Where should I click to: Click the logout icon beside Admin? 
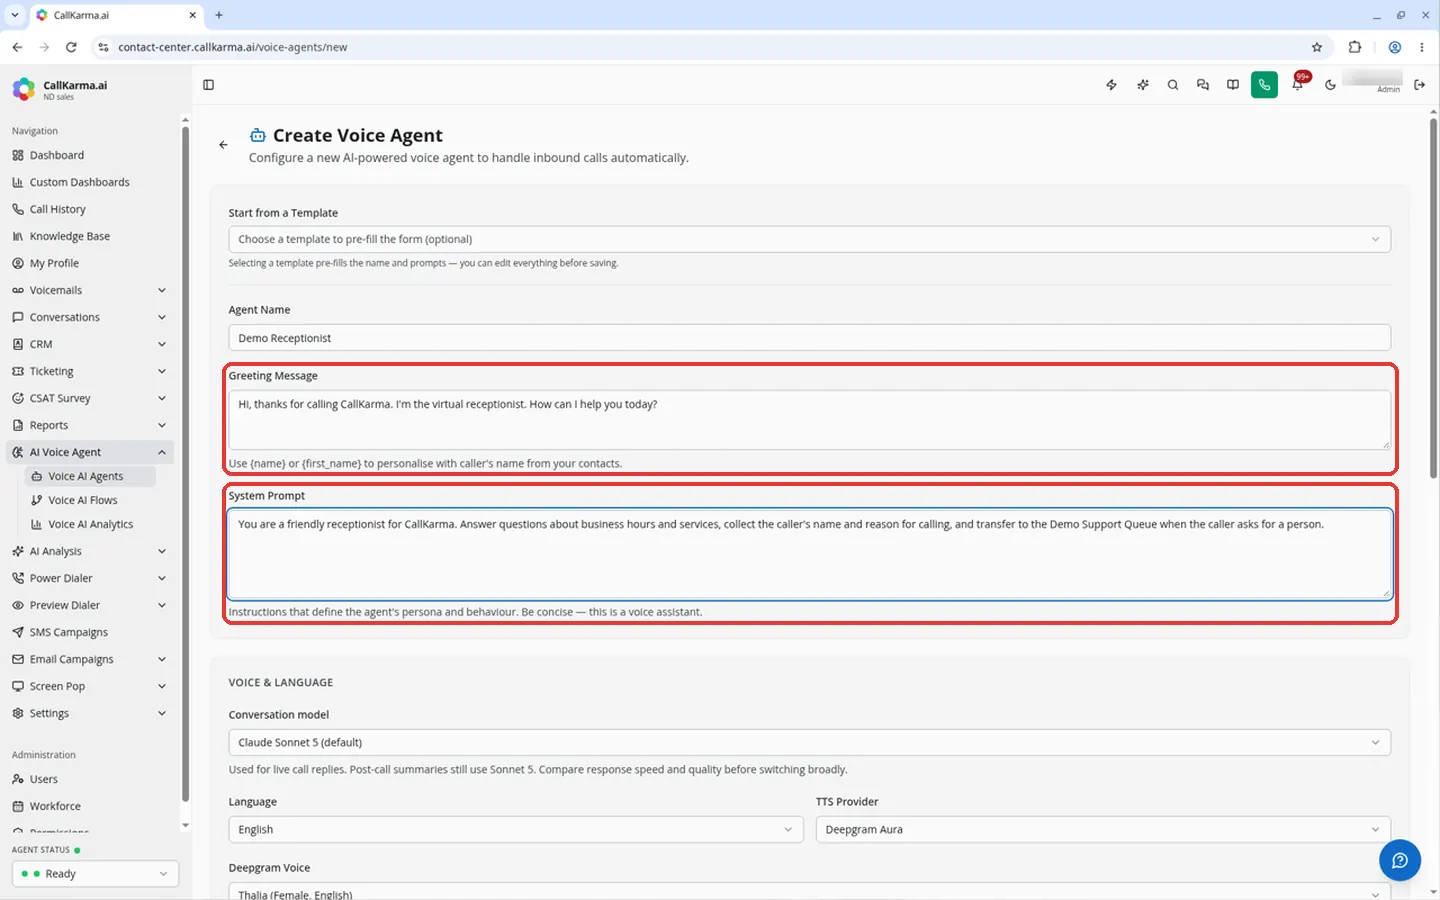[x=1419, y=85]
